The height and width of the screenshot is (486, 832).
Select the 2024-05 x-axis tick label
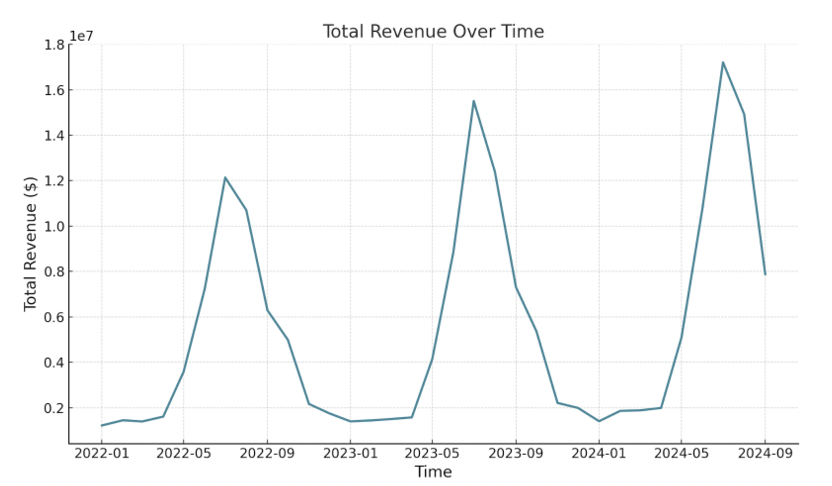681,453
